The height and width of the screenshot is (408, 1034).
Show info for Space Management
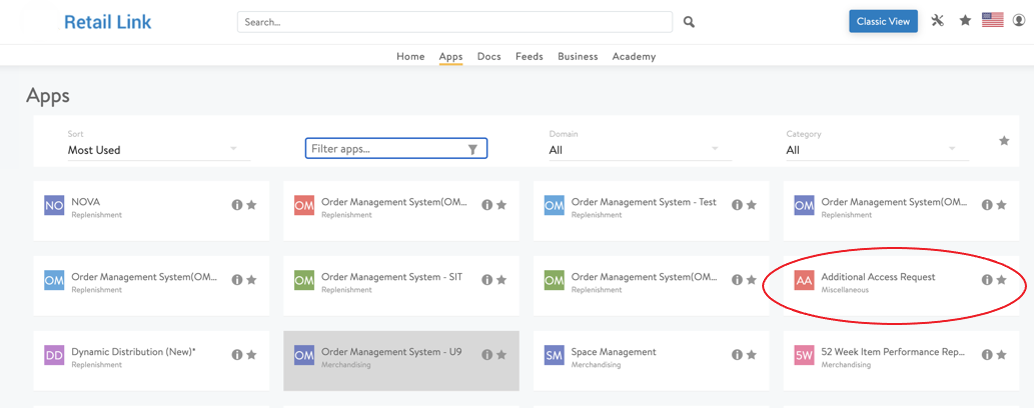(x=737, y=355)
